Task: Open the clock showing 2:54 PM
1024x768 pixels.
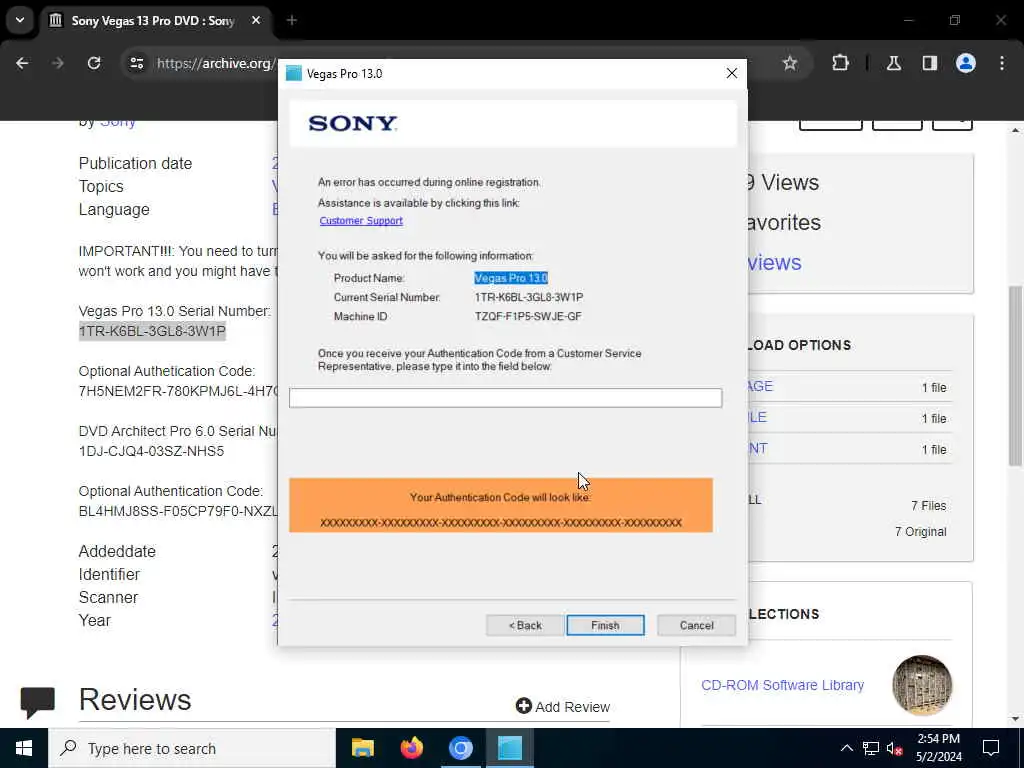Action: coord(938,748)
